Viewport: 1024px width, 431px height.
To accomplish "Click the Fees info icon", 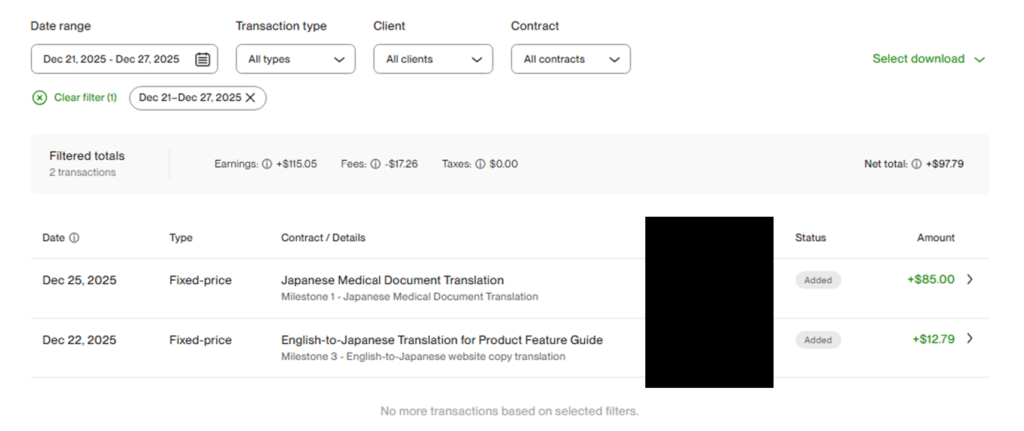I will pos(375,164).
